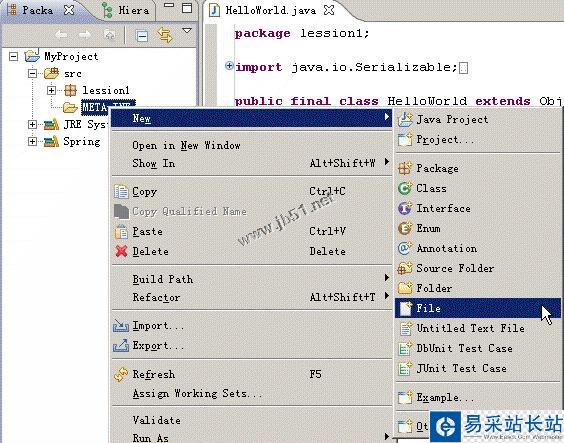This screenshot has width=564, height=443.
Task: Click the forward arrow in Package Explorer
Action: (x=85, y=35)
